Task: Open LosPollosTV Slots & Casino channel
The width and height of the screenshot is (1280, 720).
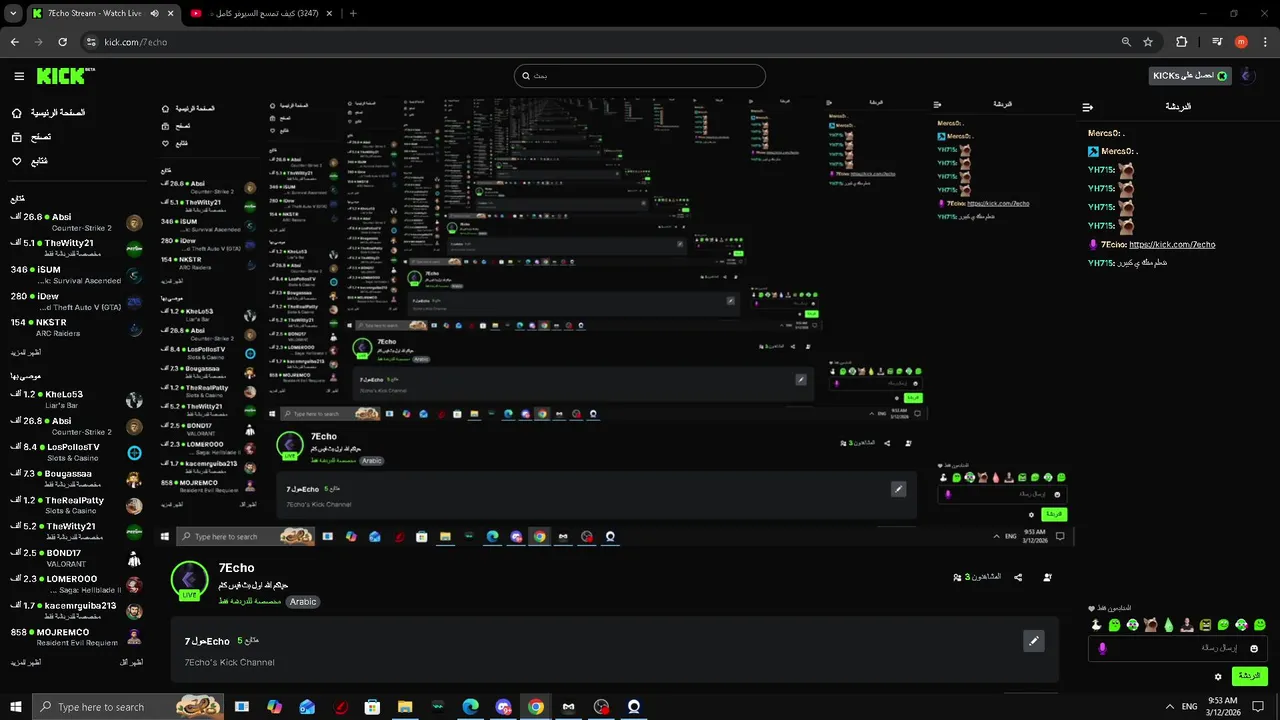Action: click(76, 452)
